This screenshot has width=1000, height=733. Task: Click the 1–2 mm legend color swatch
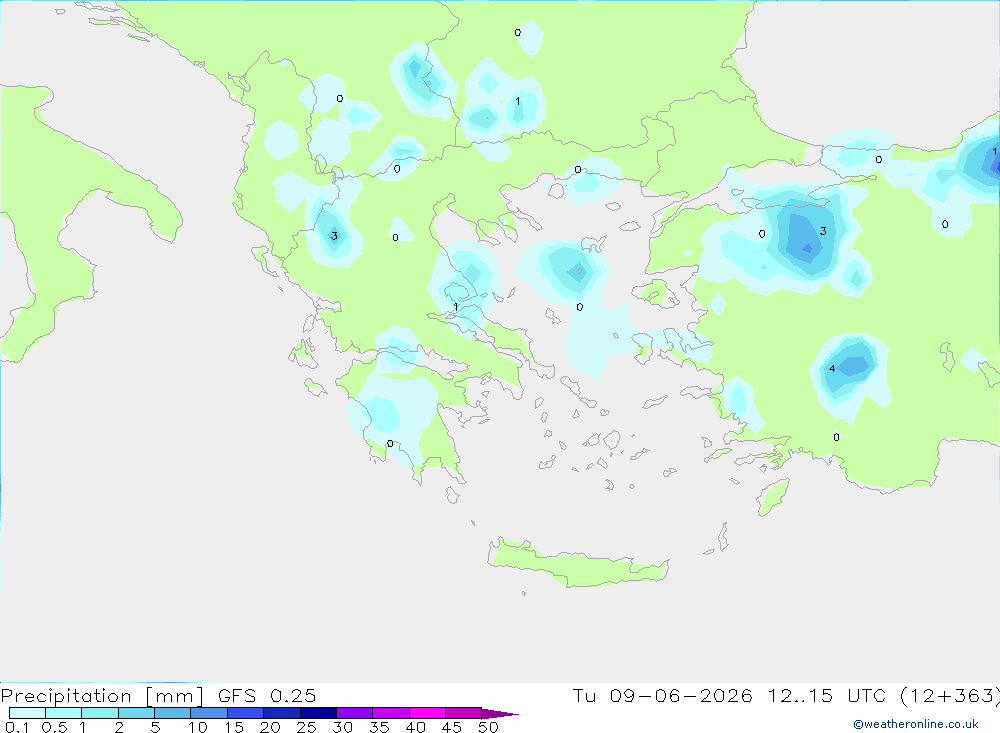click(x=99, y=713)
